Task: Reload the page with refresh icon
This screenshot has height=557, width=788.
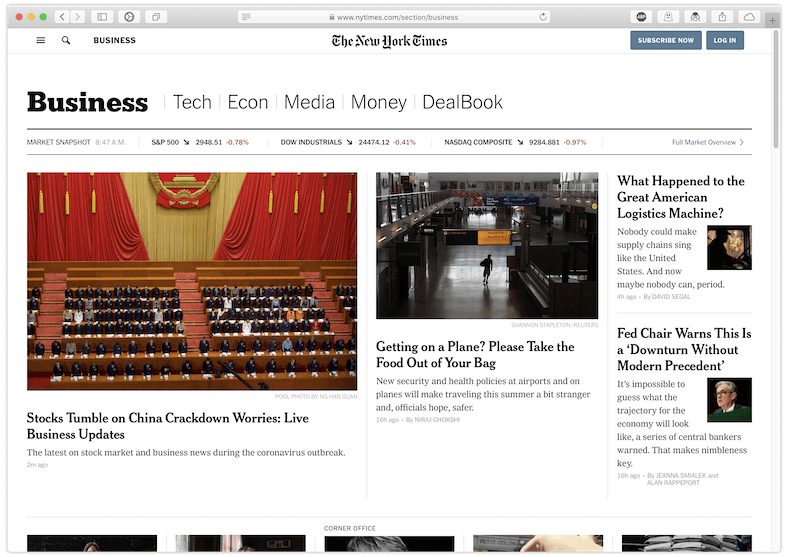Action: (543, 17)
